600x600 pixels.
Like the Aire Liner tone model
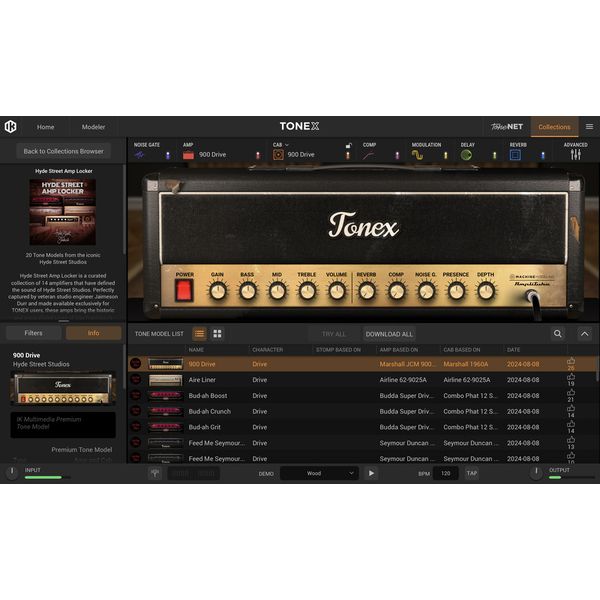(571, 377)
